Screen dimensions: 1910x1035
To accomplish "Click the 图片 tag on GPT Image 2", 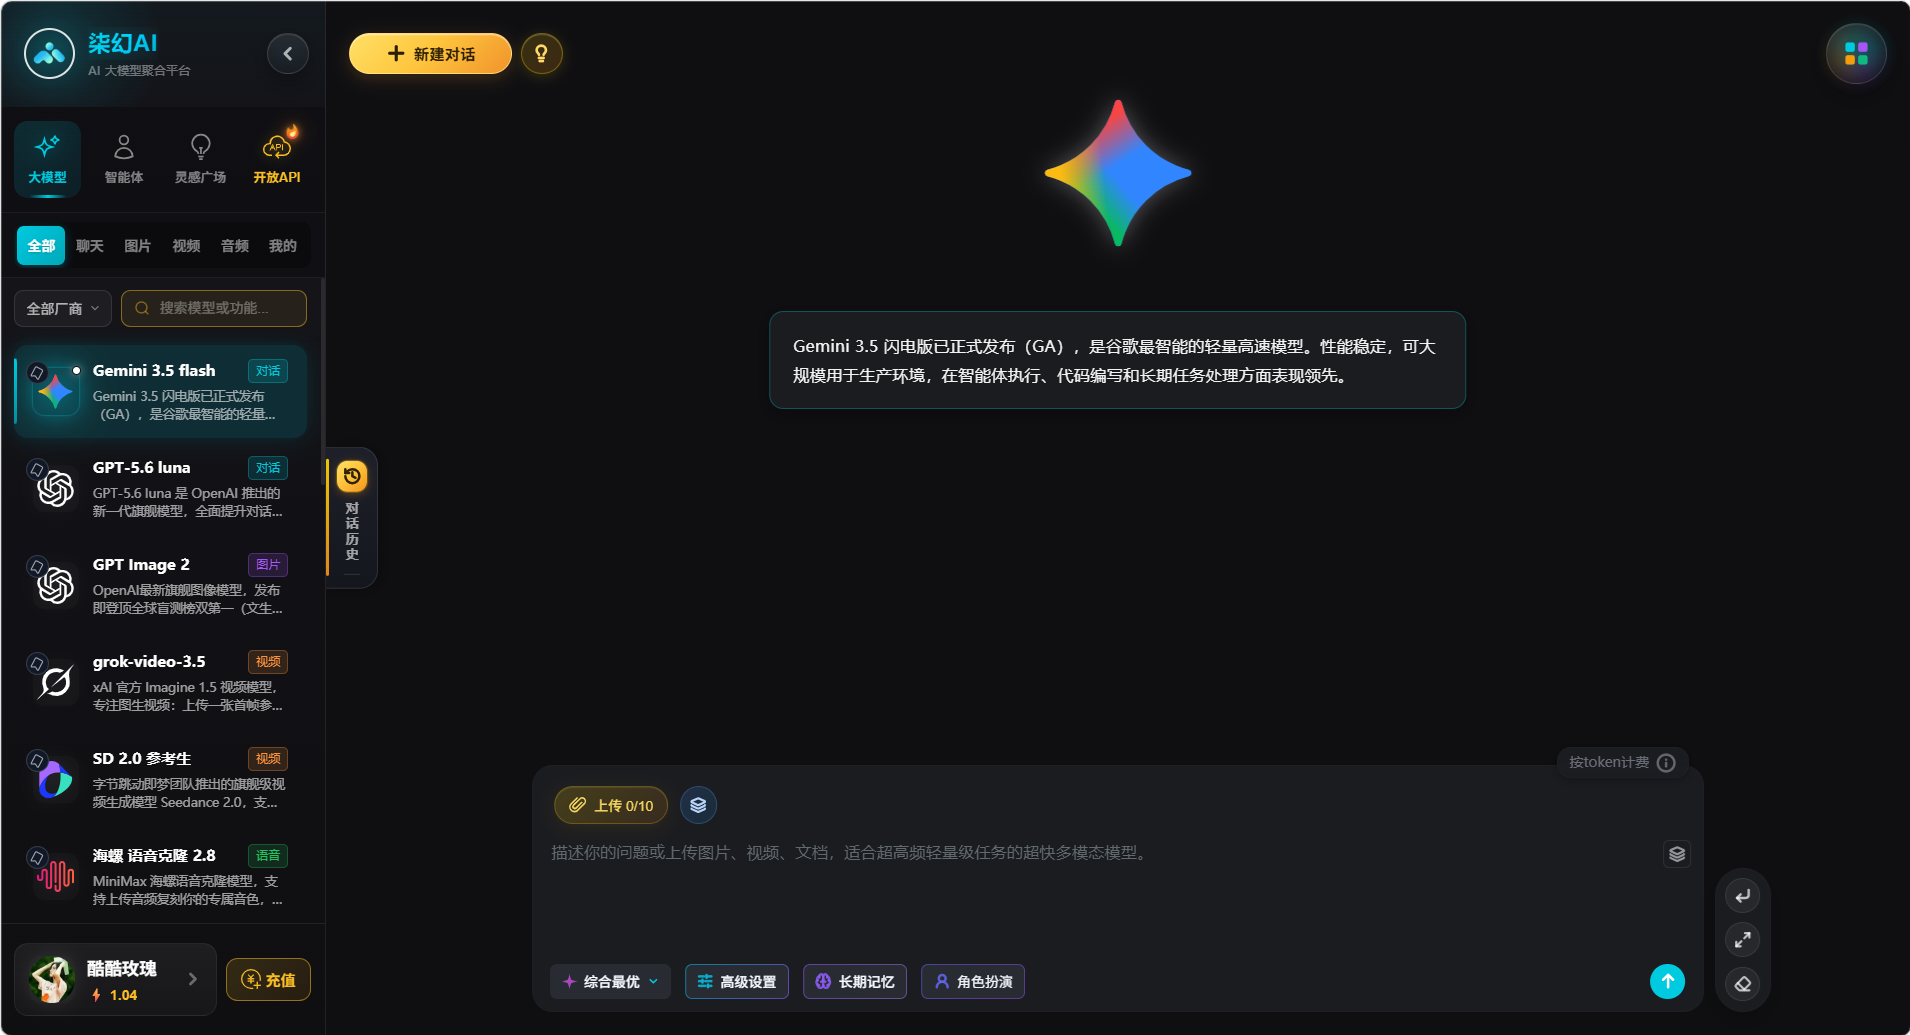I will pos(268,565).
